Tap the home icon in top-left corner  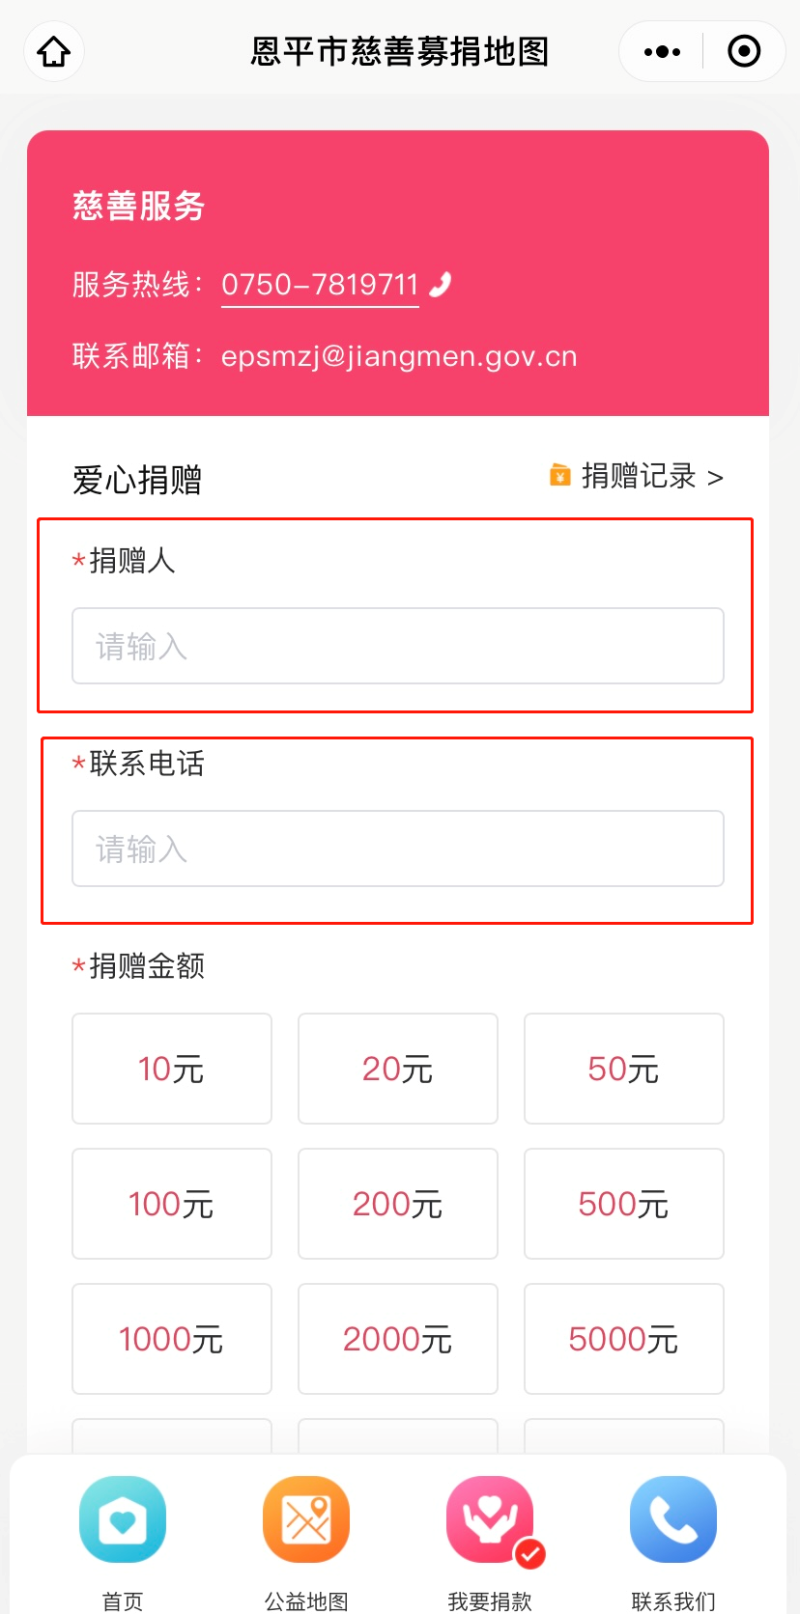point(53,50)
